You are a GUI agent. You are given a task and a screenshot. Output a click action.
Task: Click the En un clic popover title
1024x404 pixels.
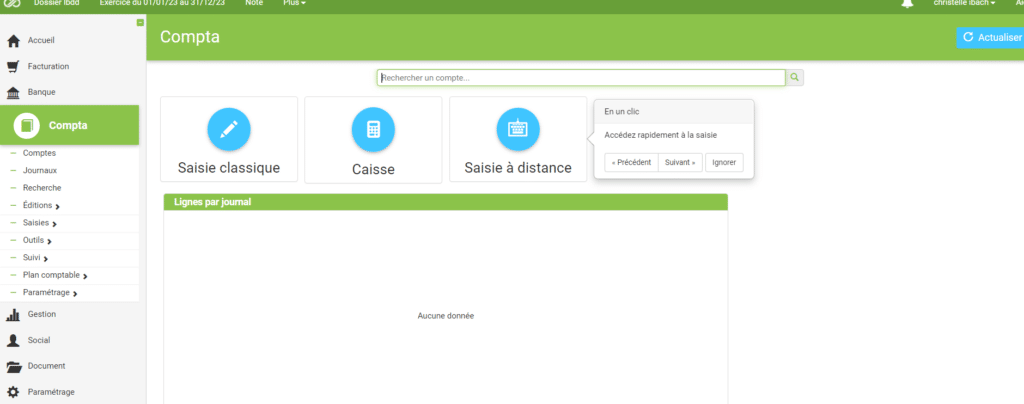622,112
